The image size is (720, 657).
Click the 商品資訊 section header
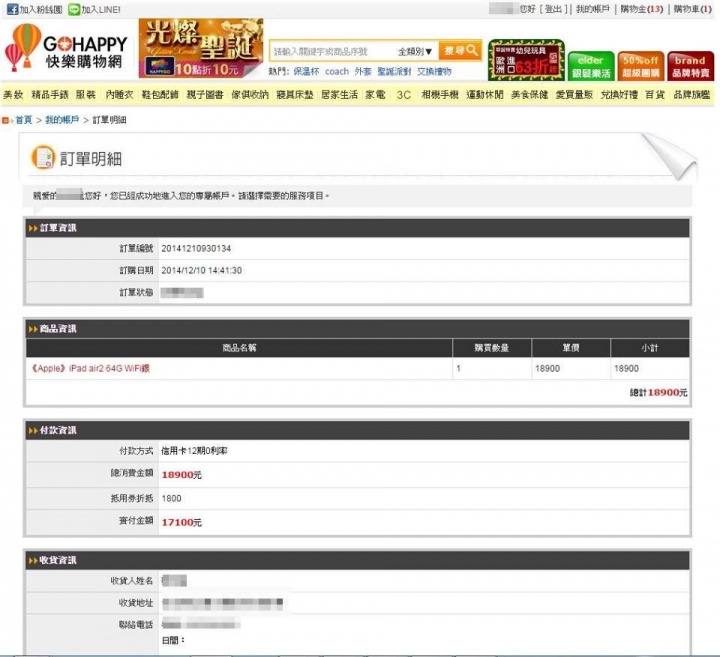pos(357,329)
